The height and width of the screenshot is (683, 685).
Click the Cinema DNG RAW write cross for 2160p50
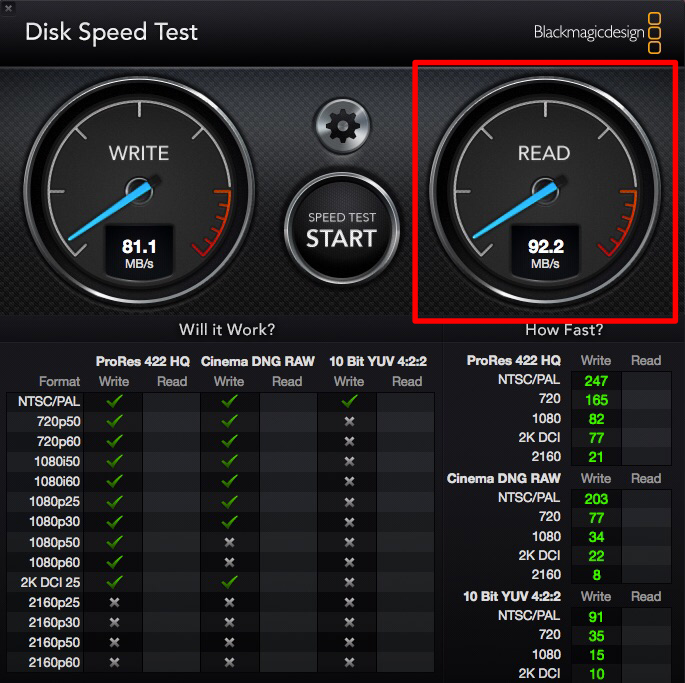coord(229,642)
